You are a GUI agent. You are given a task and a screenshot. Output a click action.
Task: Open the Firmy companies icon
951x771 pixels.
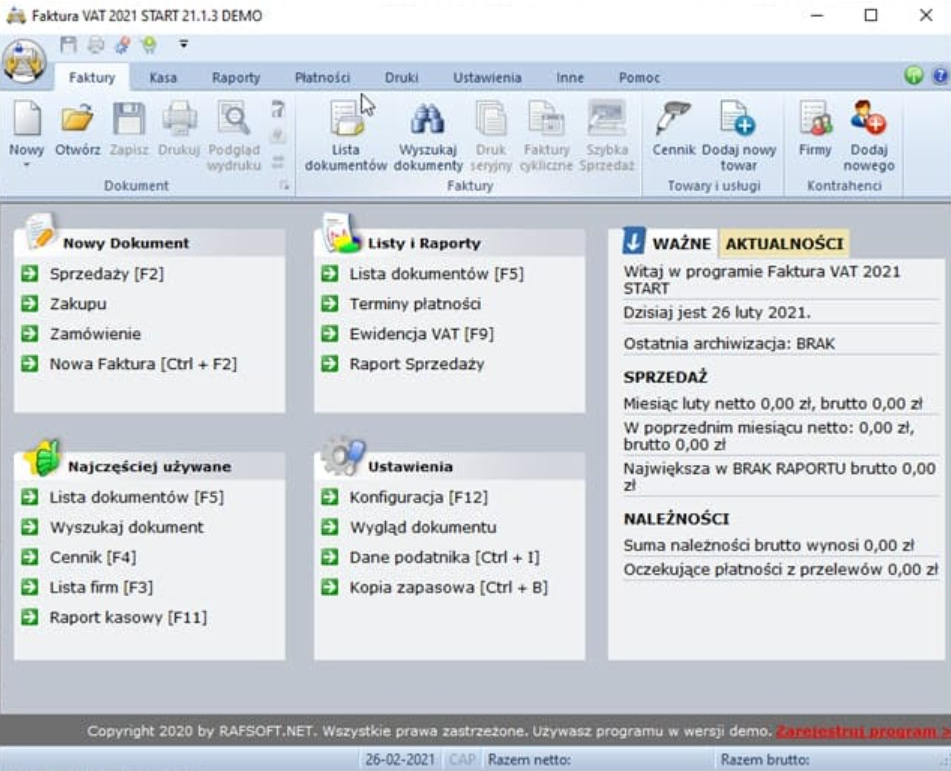(x=815, y=124)
